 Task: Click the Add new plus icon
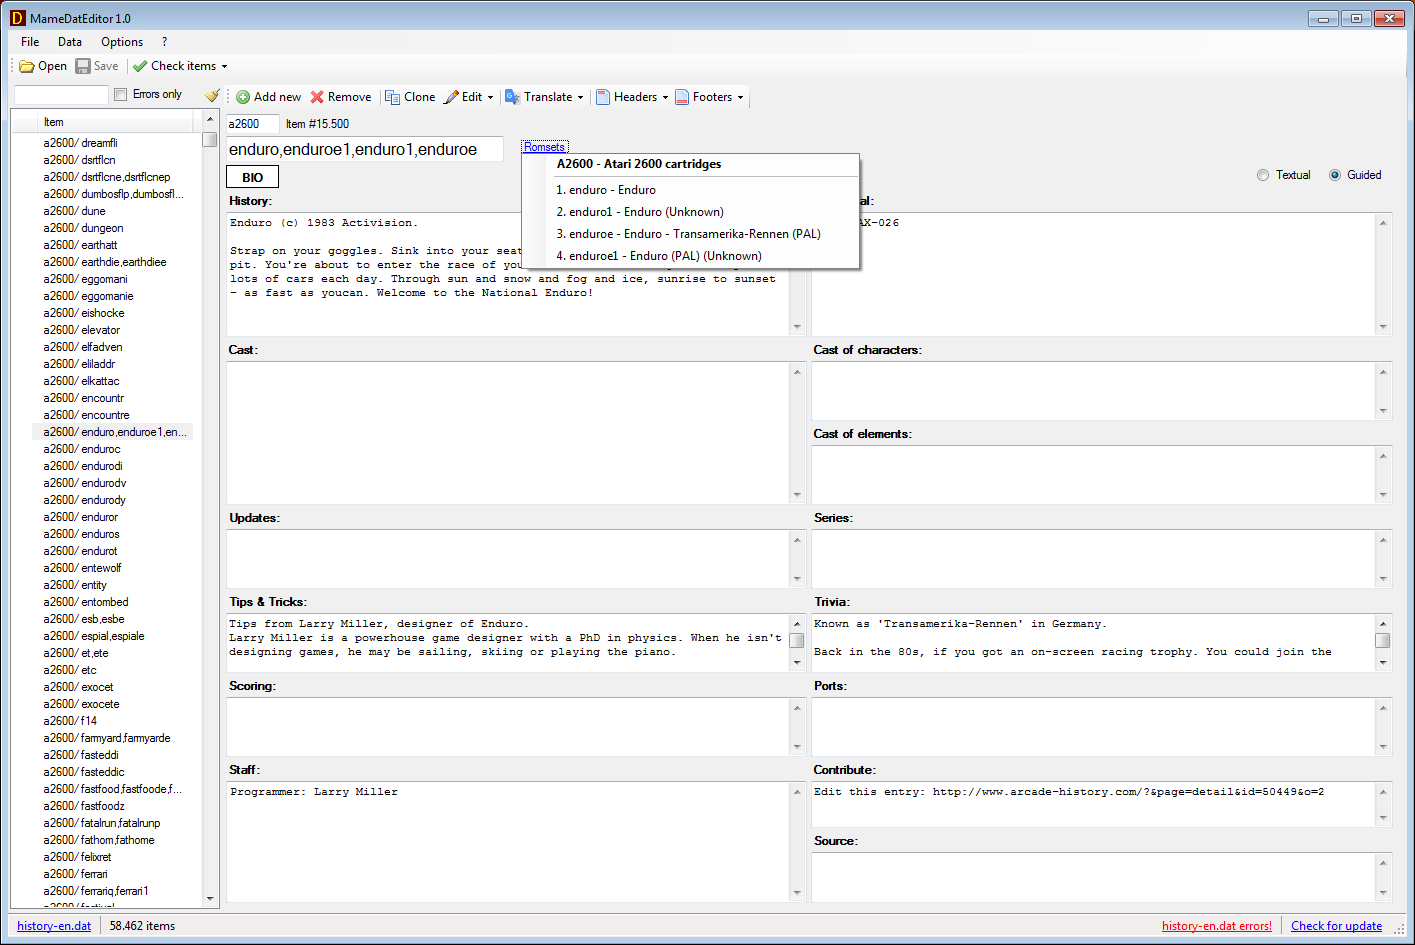point(243,97)
